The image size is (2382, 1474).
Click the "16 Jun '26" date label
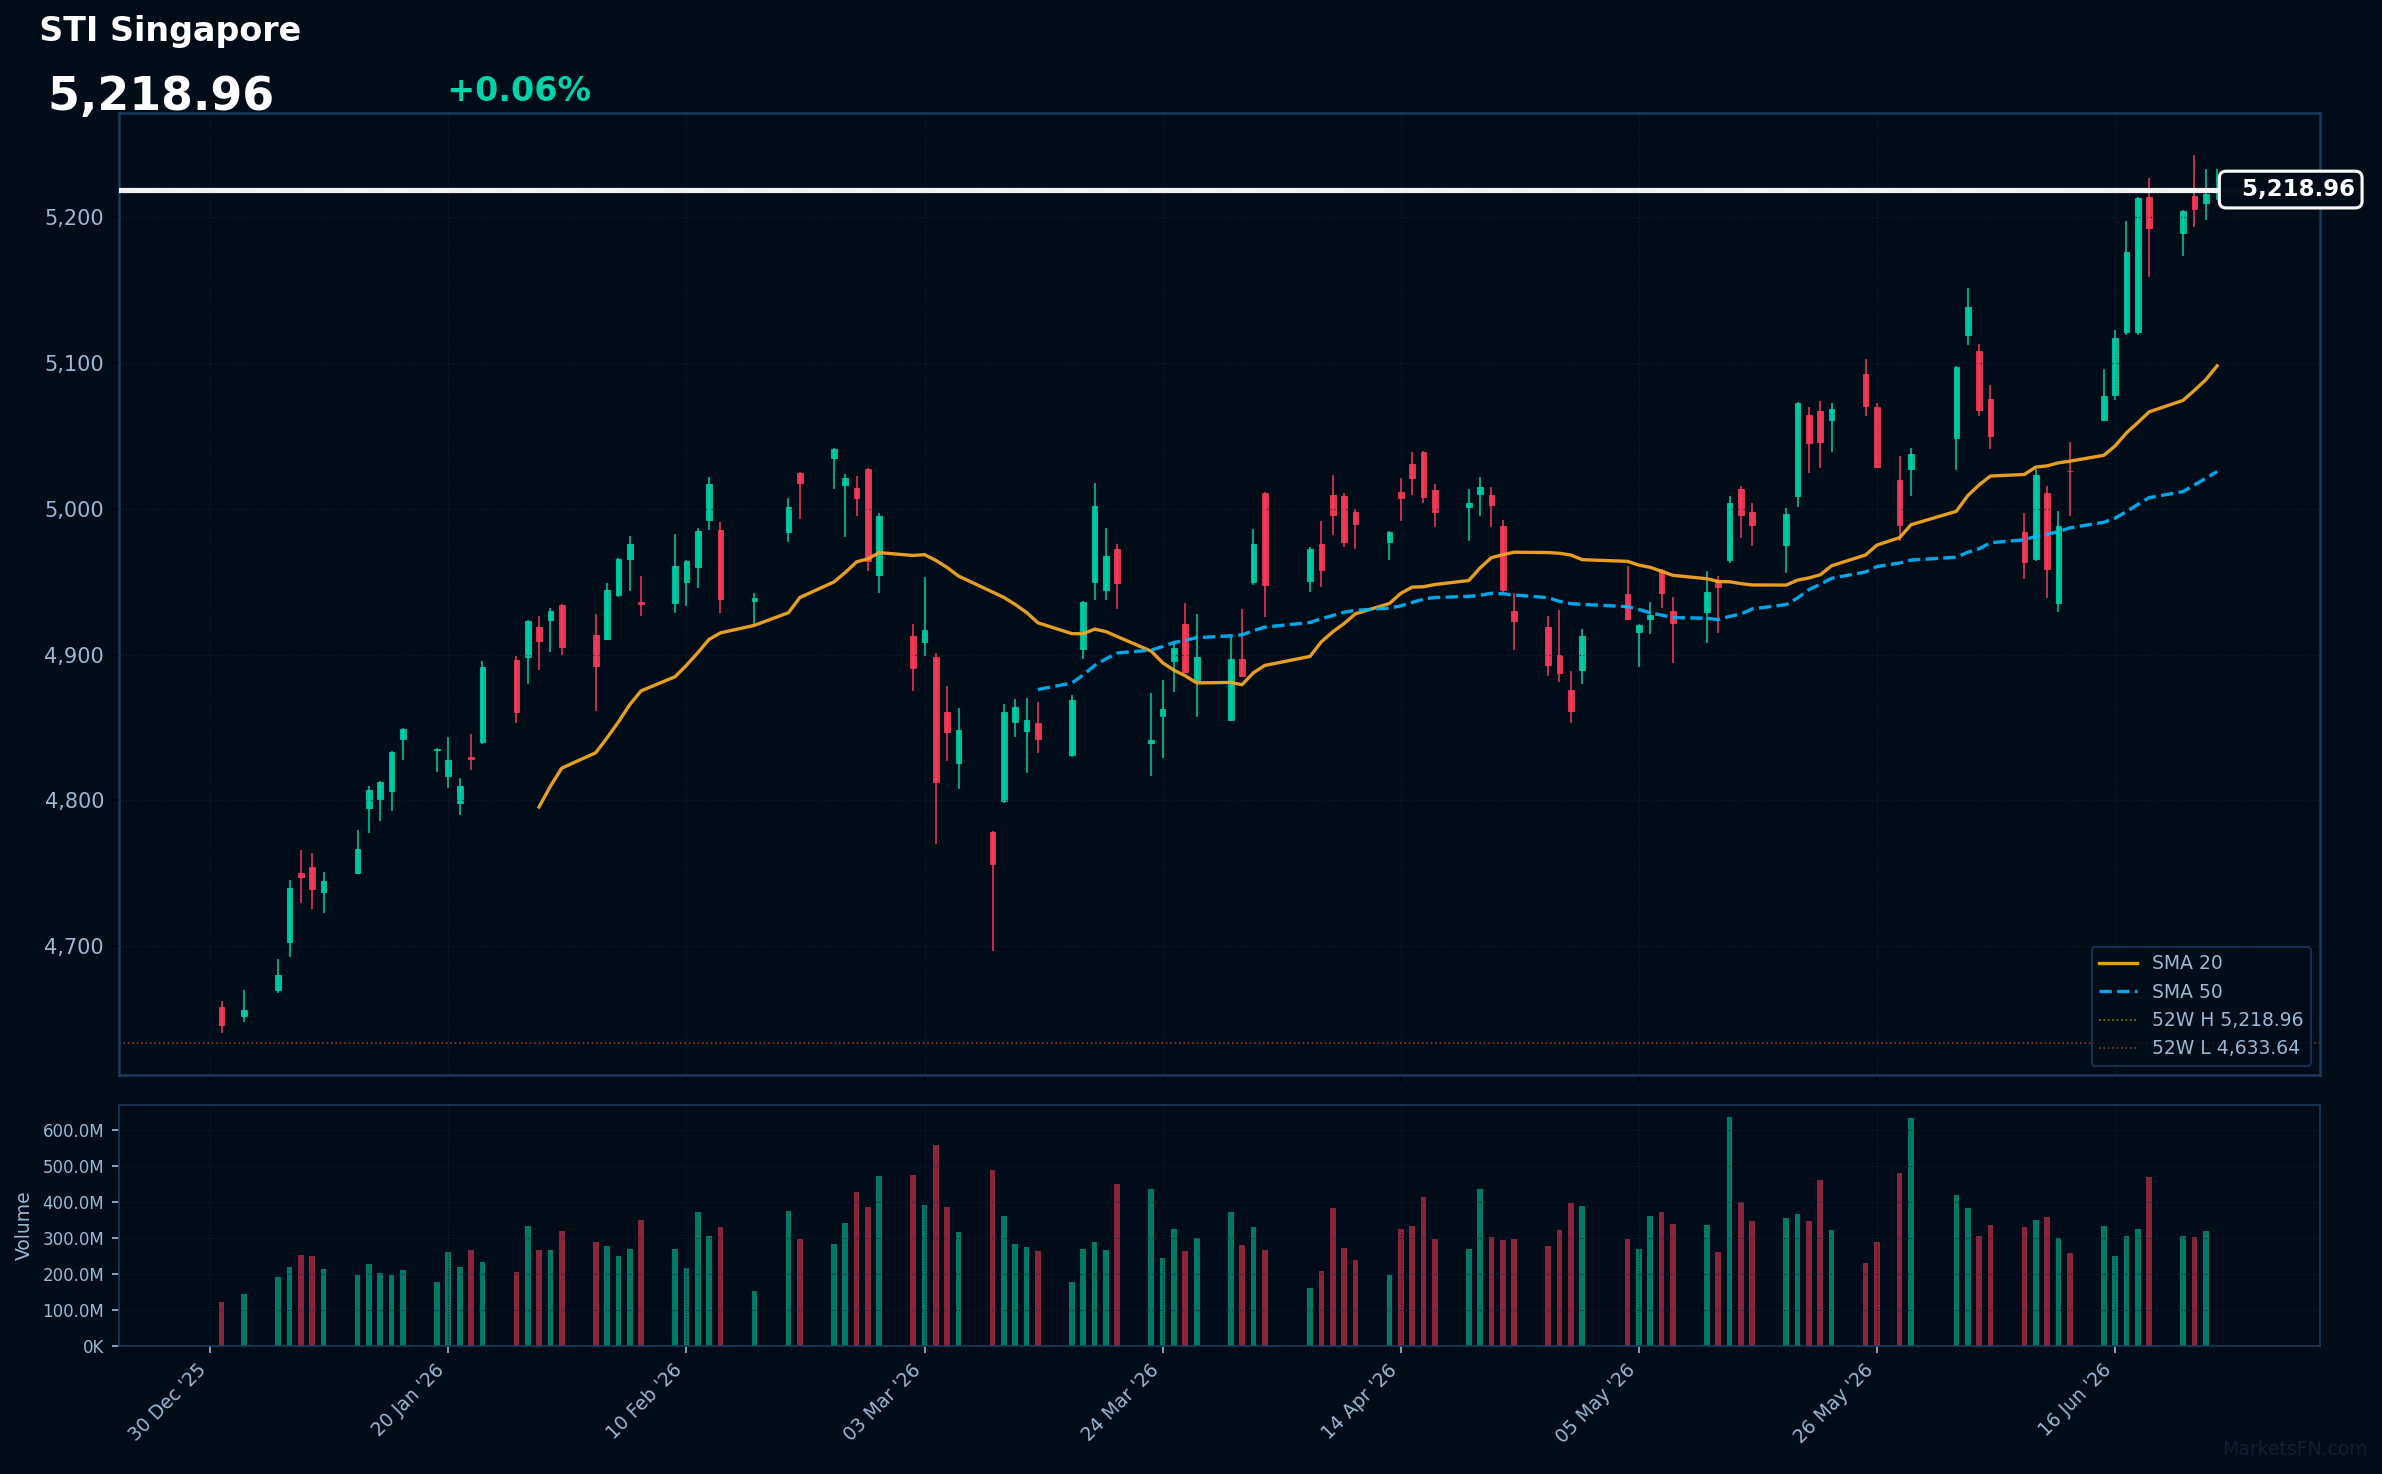[2074, 1401]
